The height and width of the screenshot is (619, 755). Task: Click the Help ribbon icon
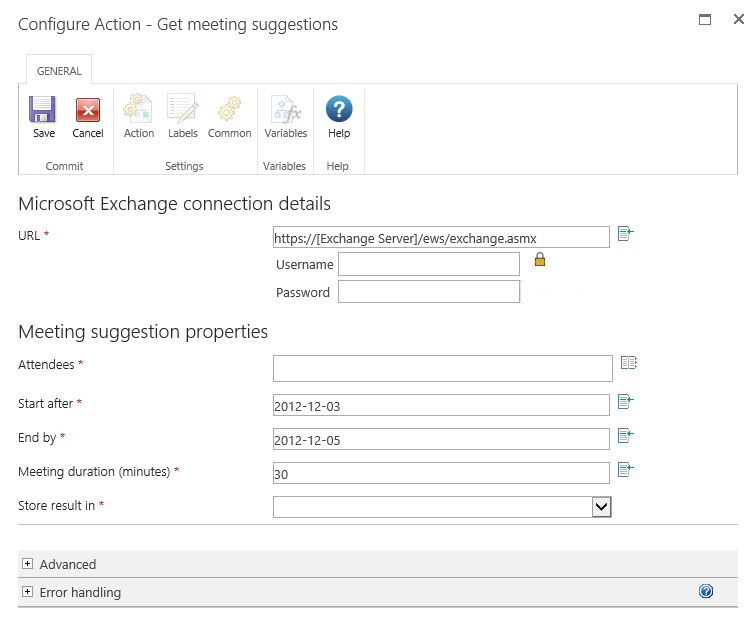339,110
